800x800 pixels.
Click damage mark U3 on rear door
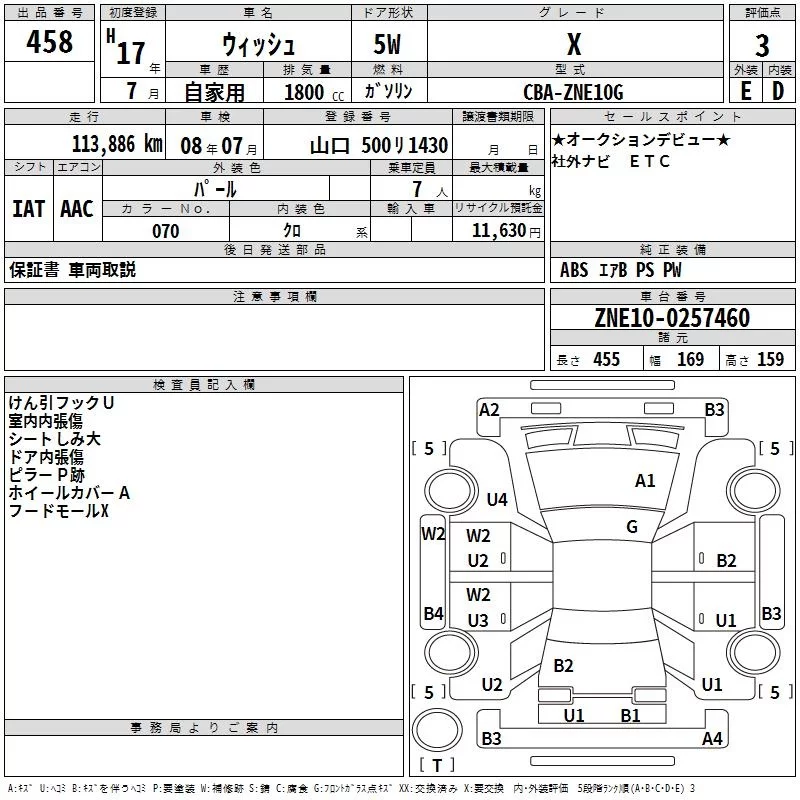pos(478,620)
